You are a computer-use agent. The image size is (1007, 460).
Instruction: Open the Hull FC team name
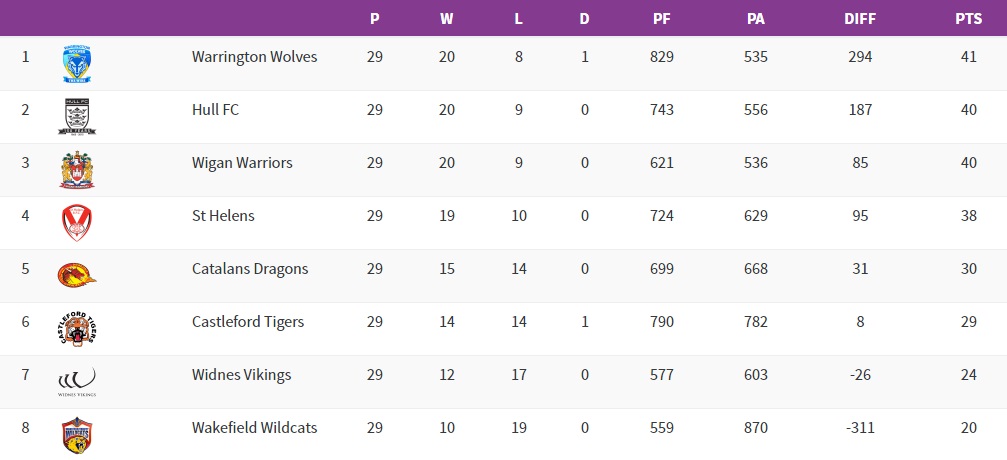(215, 110)
